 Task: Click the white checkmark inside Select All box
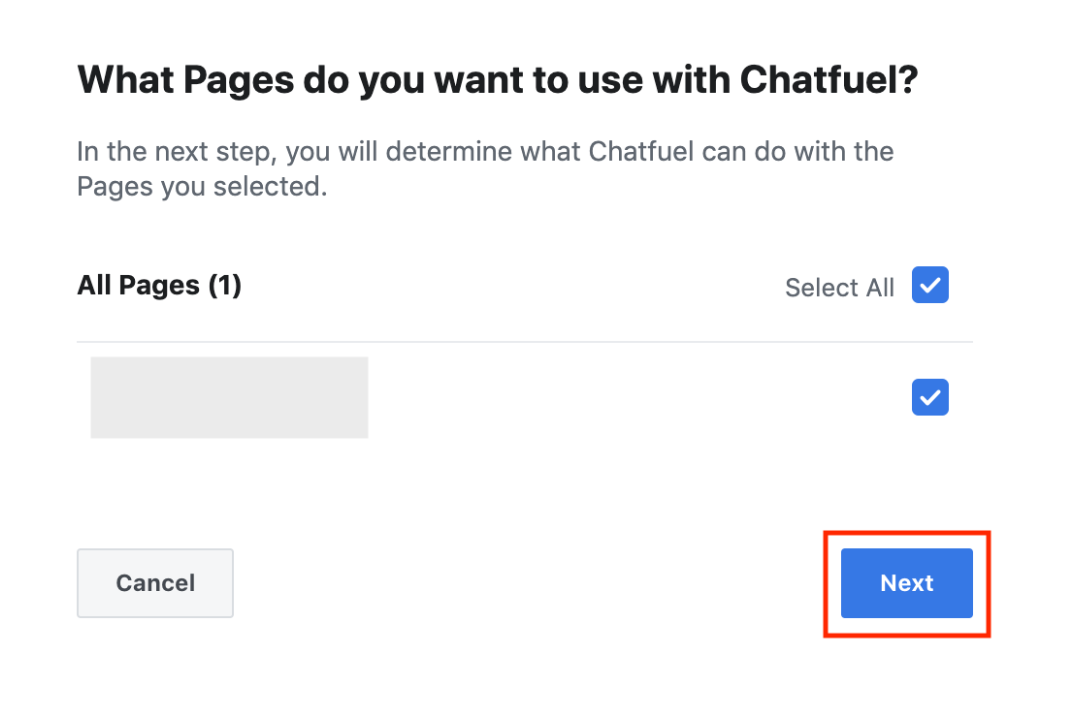(x=930, y=286)
